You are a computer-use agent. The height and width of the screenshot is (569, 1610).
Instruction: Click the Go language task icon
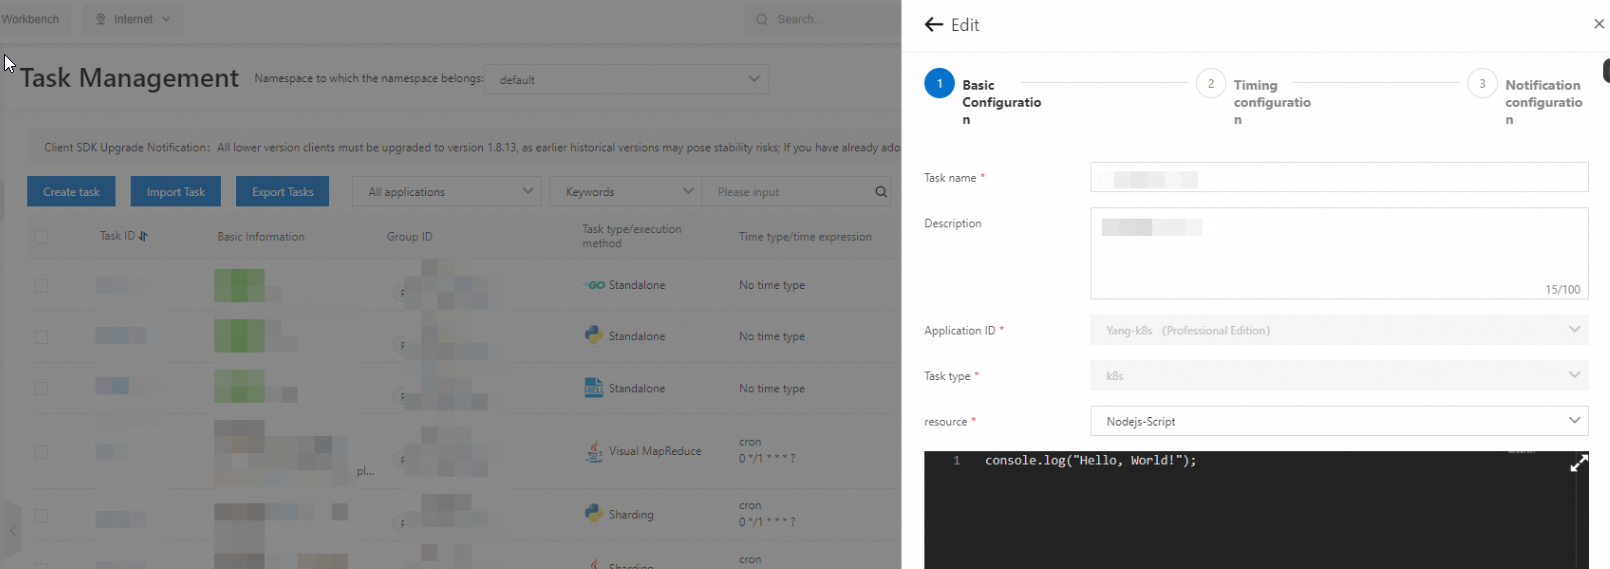click(595, 285)
